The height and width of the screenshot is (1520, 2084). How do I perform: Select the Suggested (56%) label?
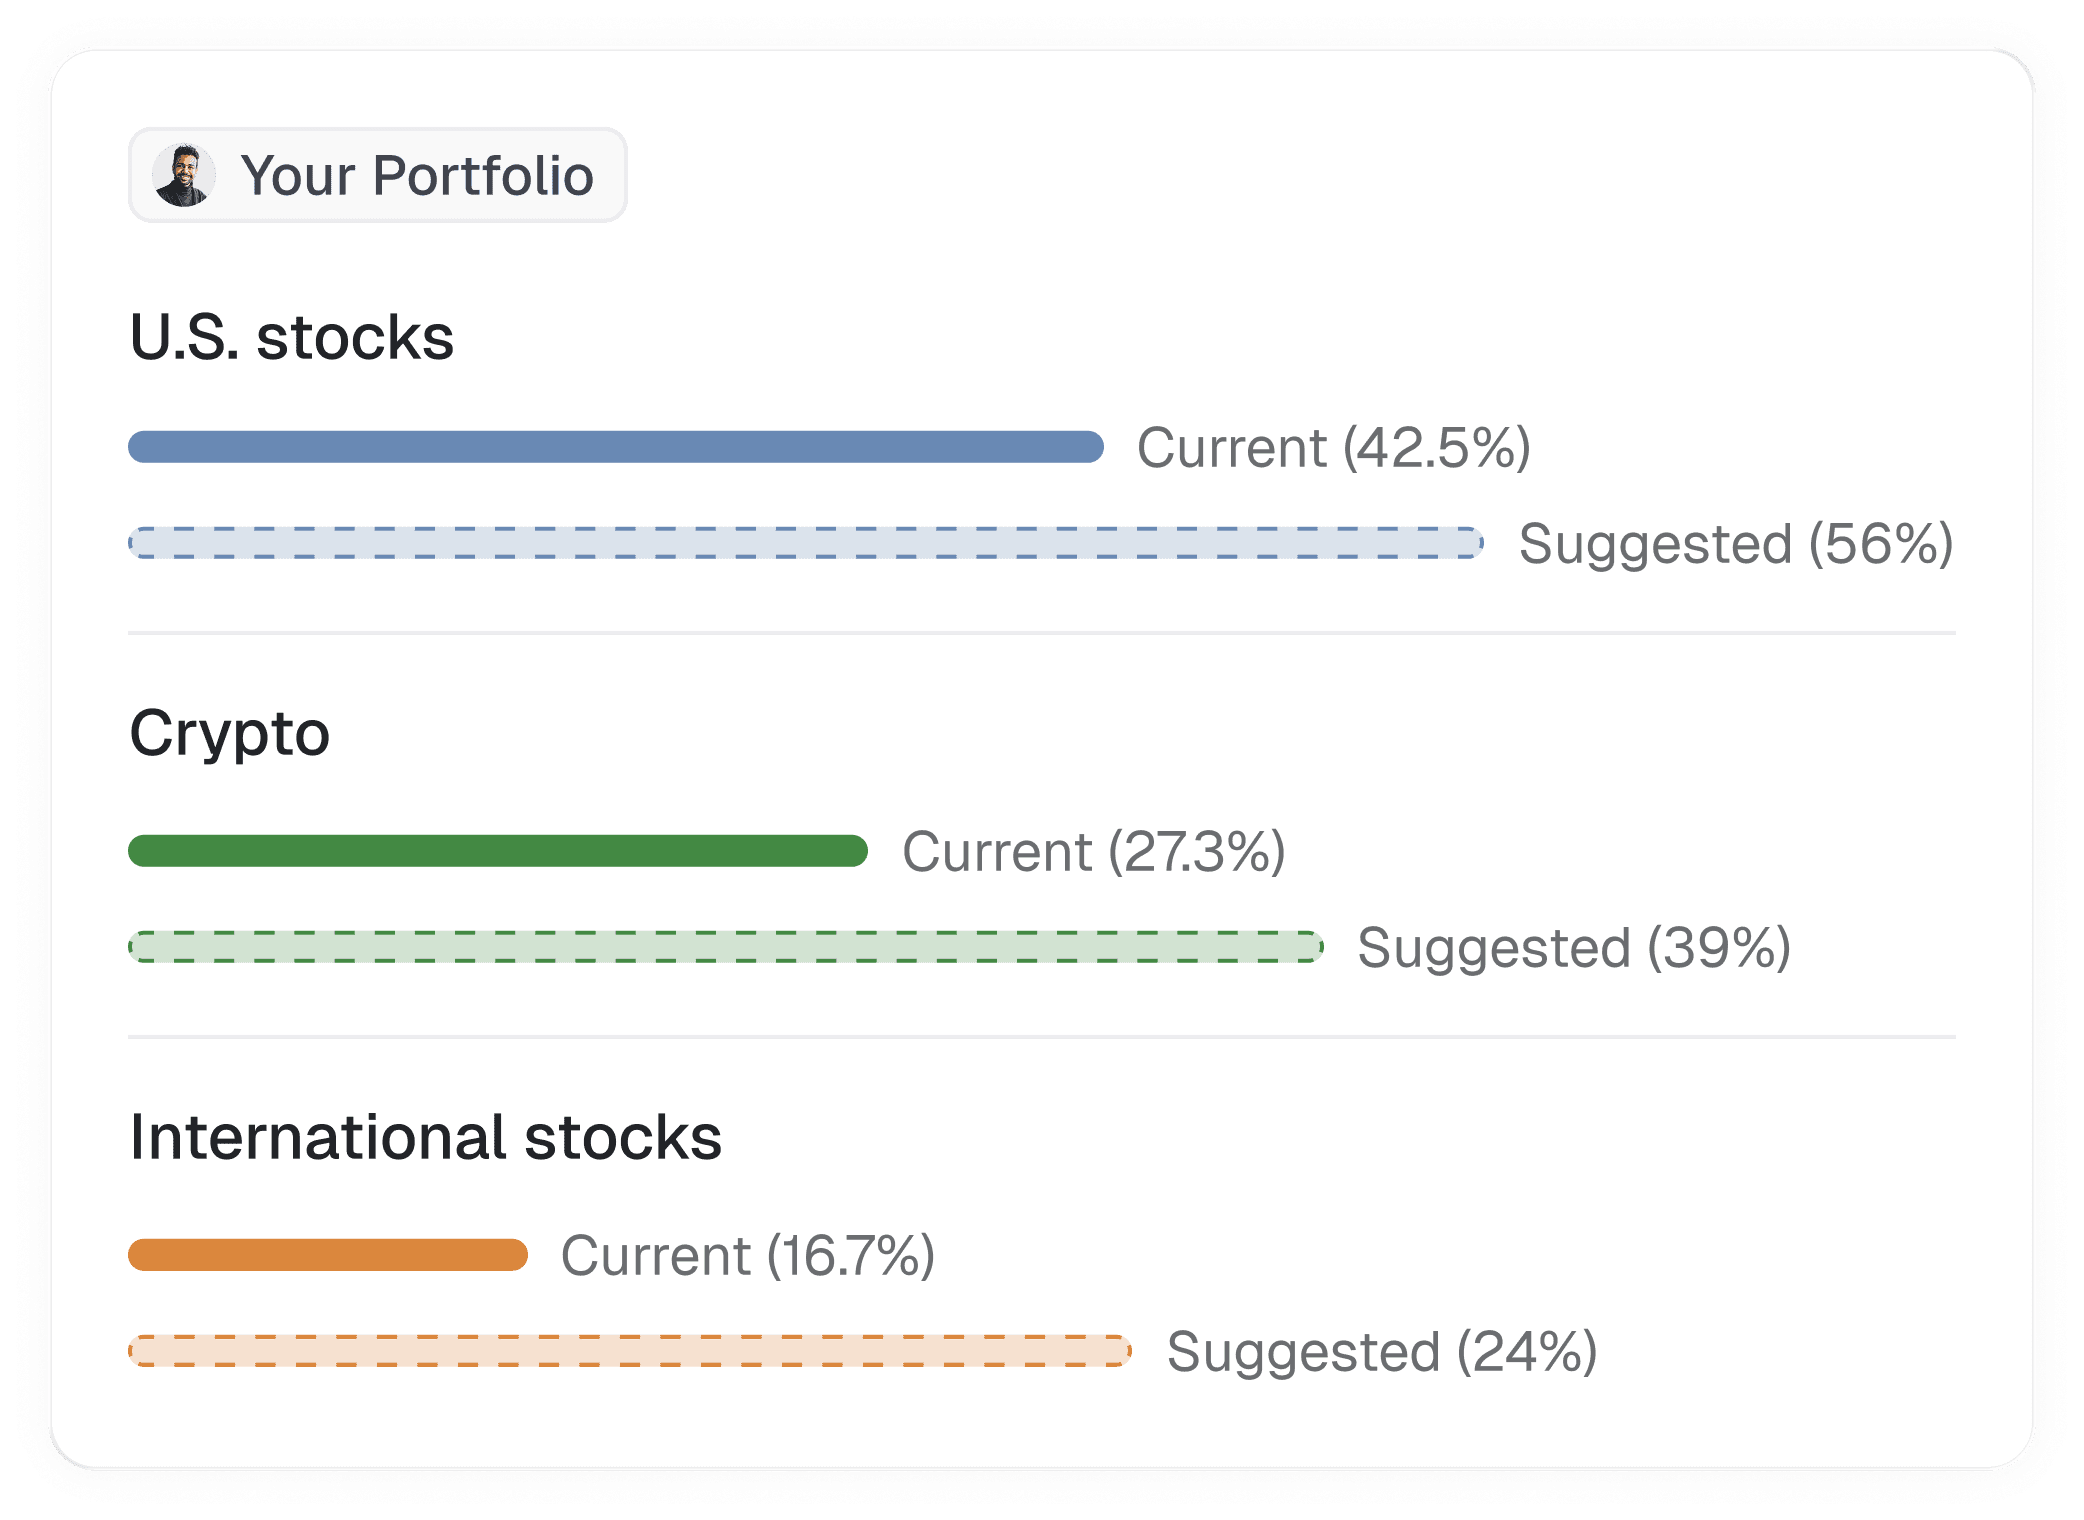(1736, 543)
